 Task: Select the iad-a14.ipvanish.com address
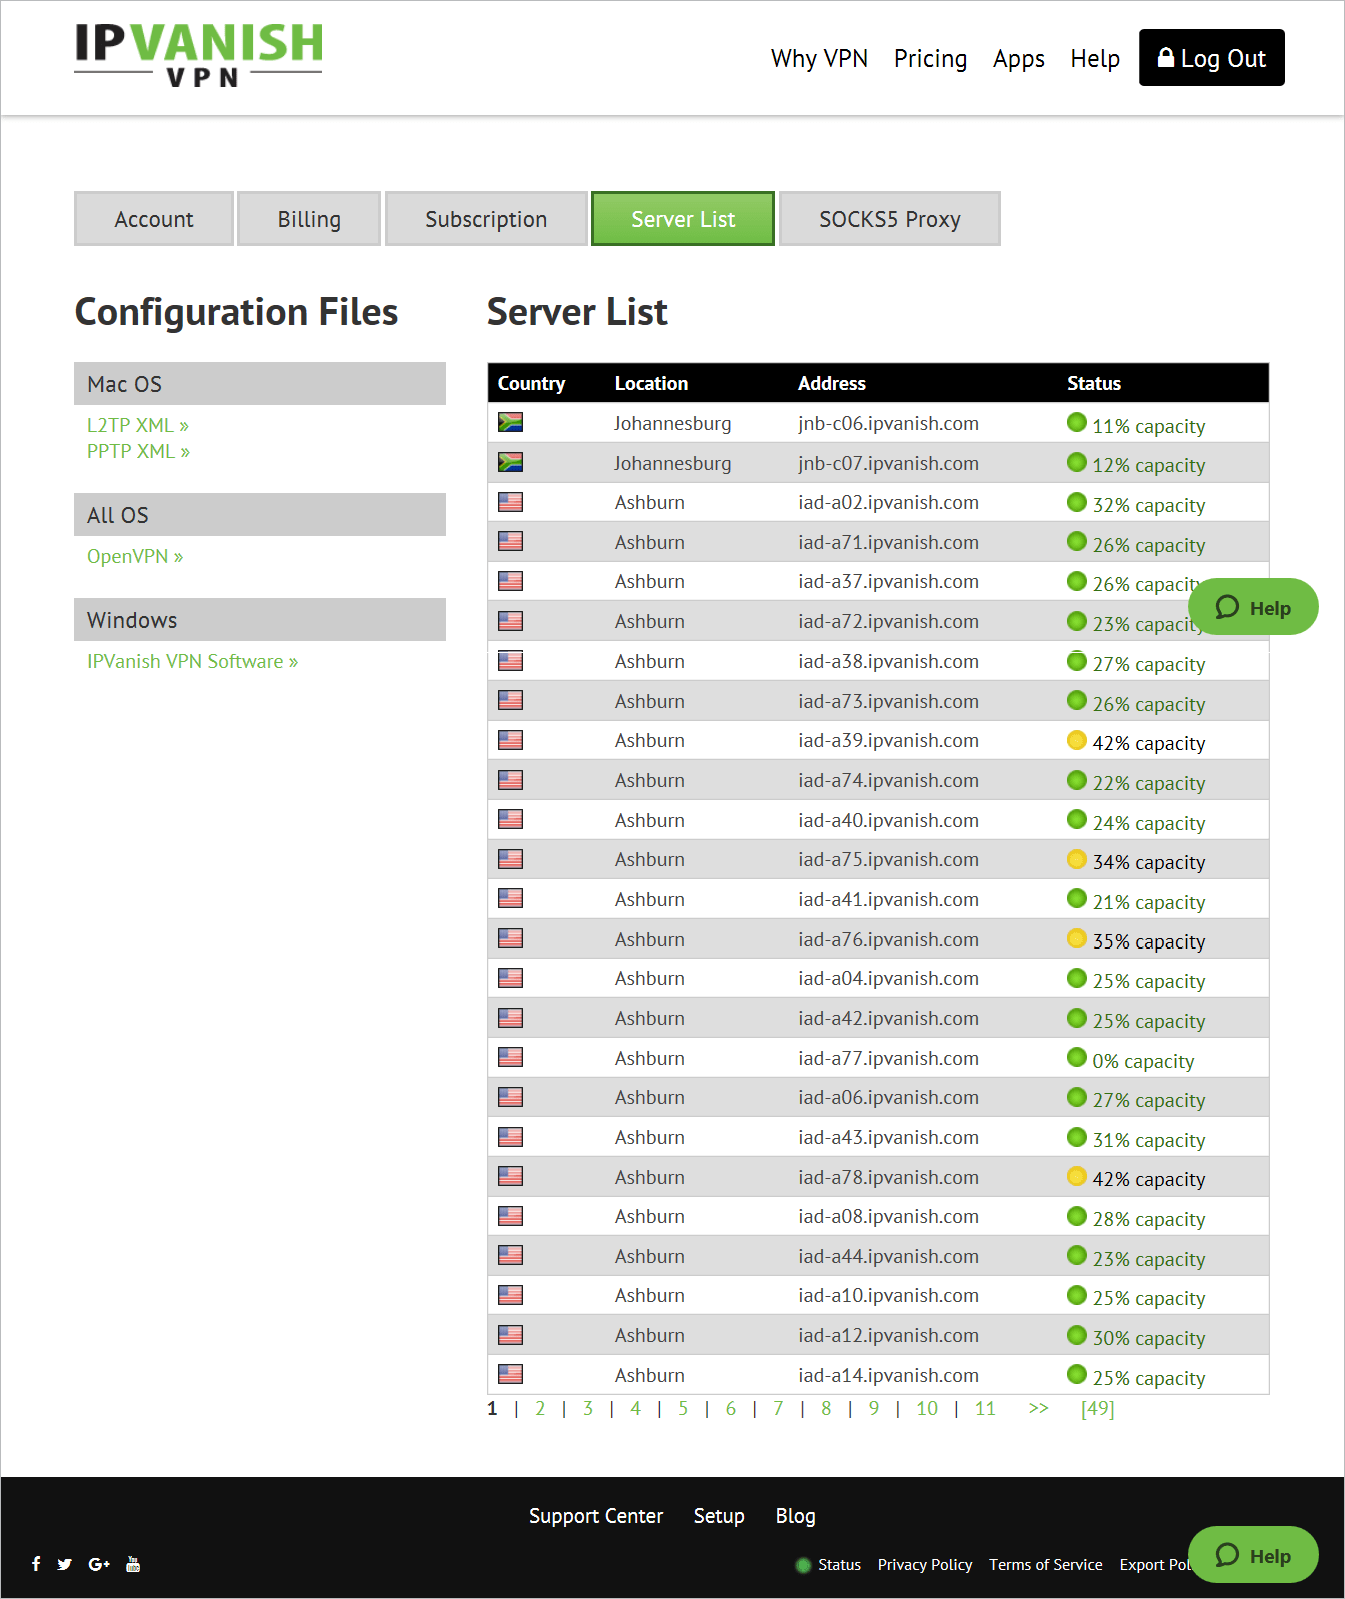click(888, 1375)
